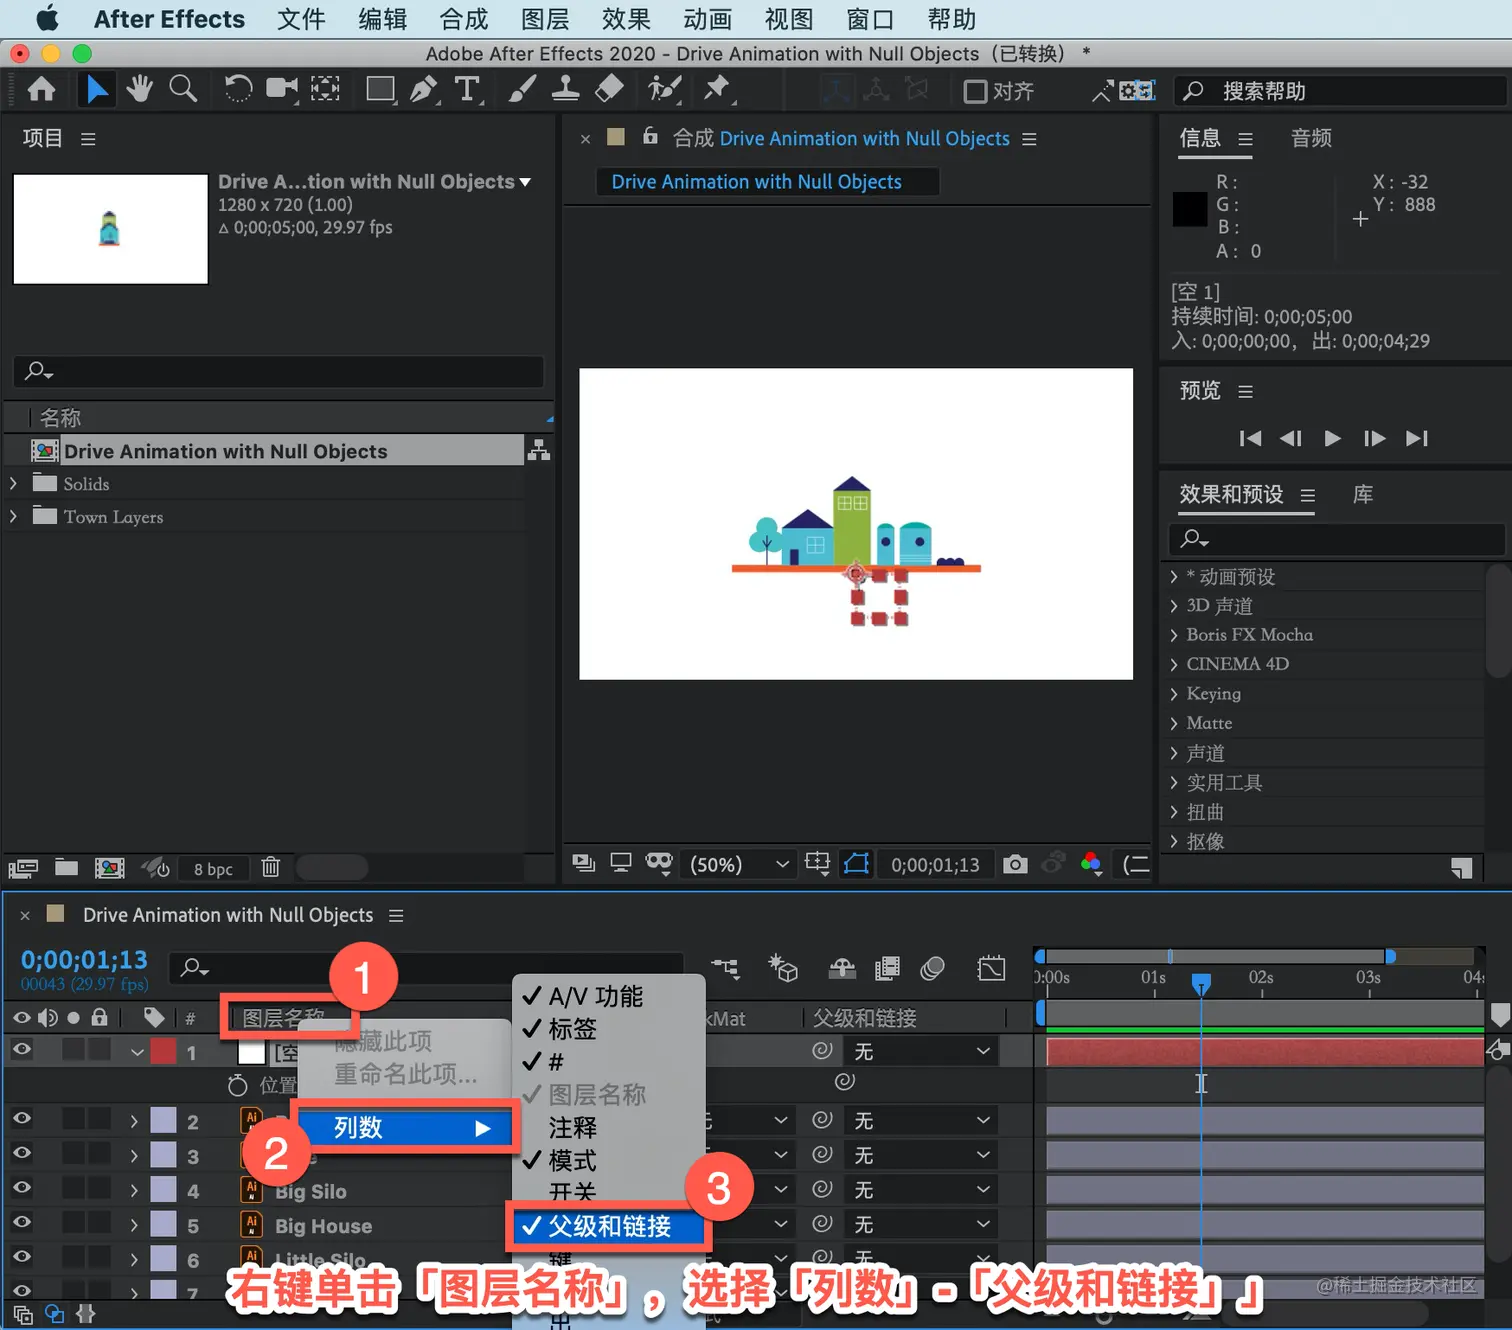This screenshot has width=1512, height=1330.
Task: Hide layer 1 with its eye icon
Action: (x=21, y=1049)
